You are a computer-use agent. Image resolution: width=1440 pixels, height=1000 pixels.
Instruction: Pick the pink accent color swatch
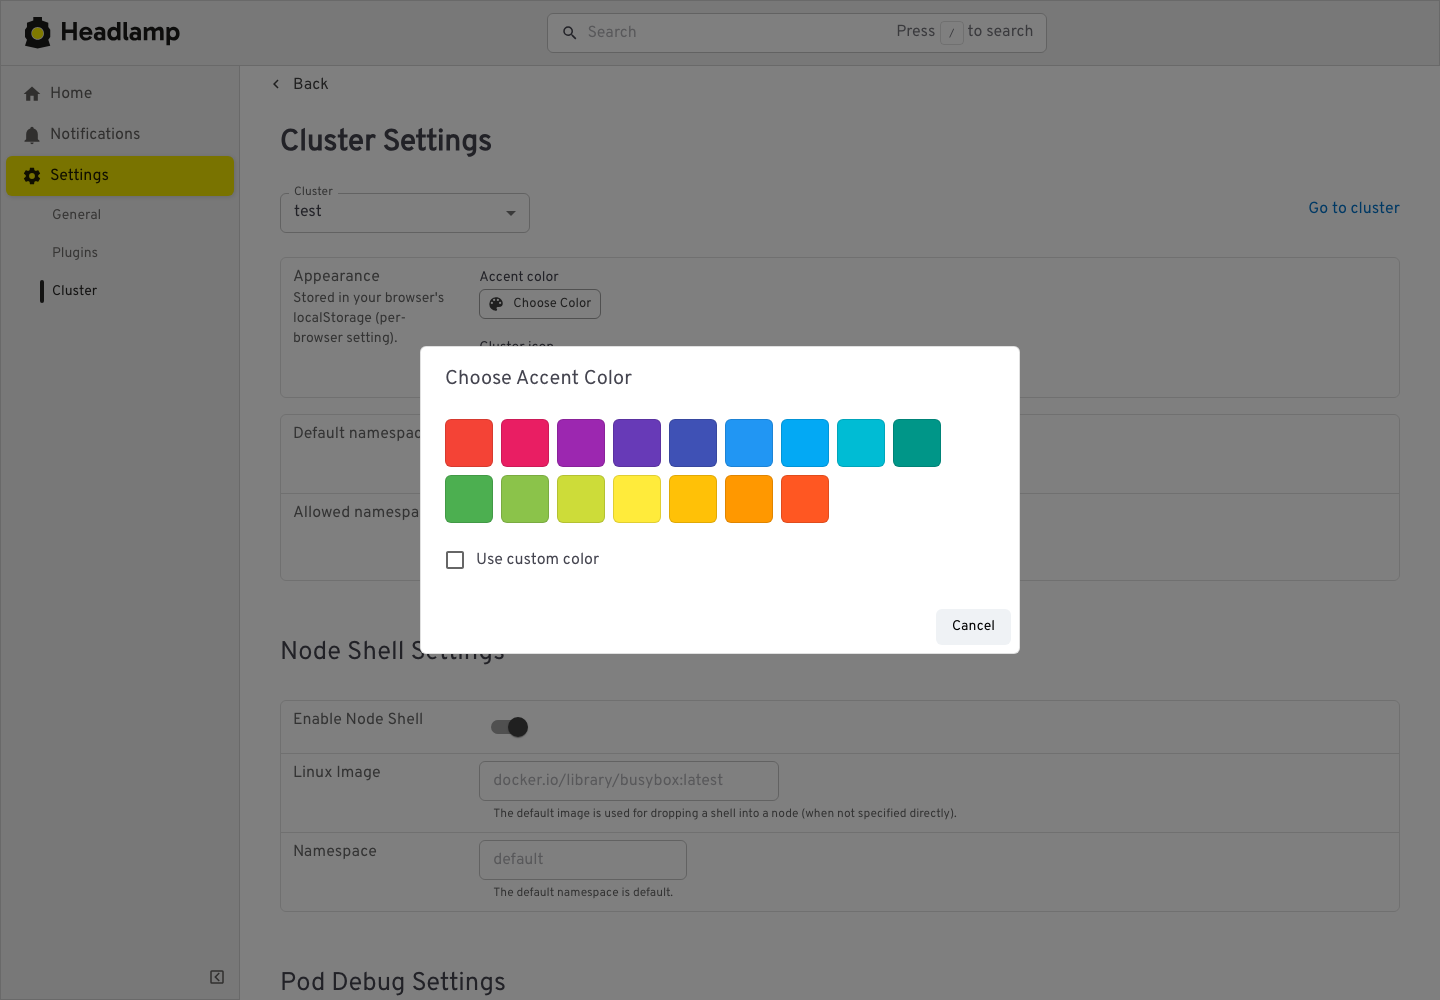pos(525,443)
